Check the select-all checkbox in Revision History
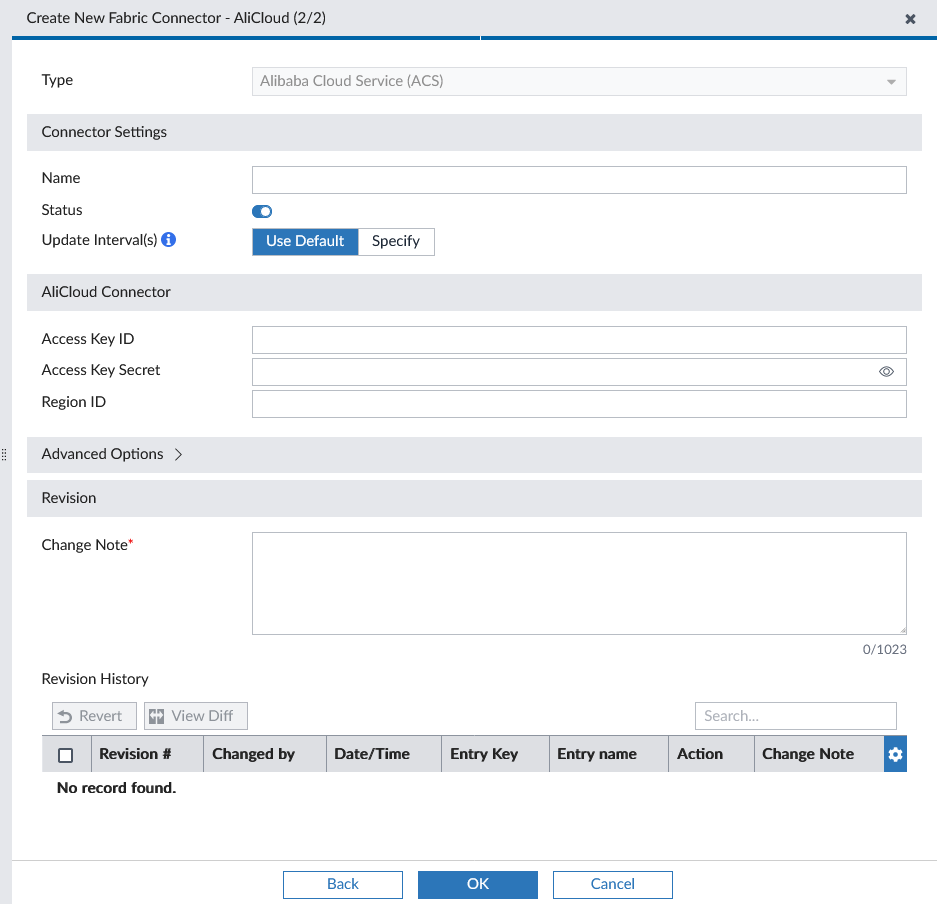Image resolution: width=939 pixels, height=904 pixels. 66,753
